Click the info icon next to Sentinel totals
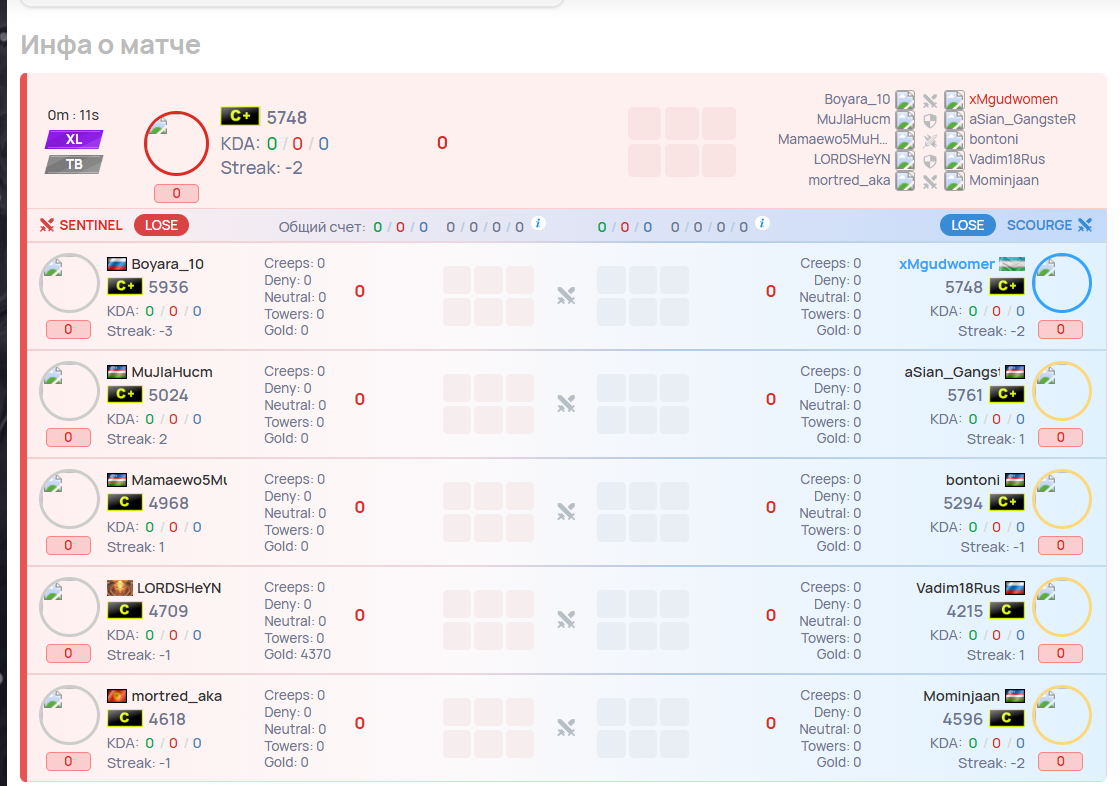 (x=539, y=223)
